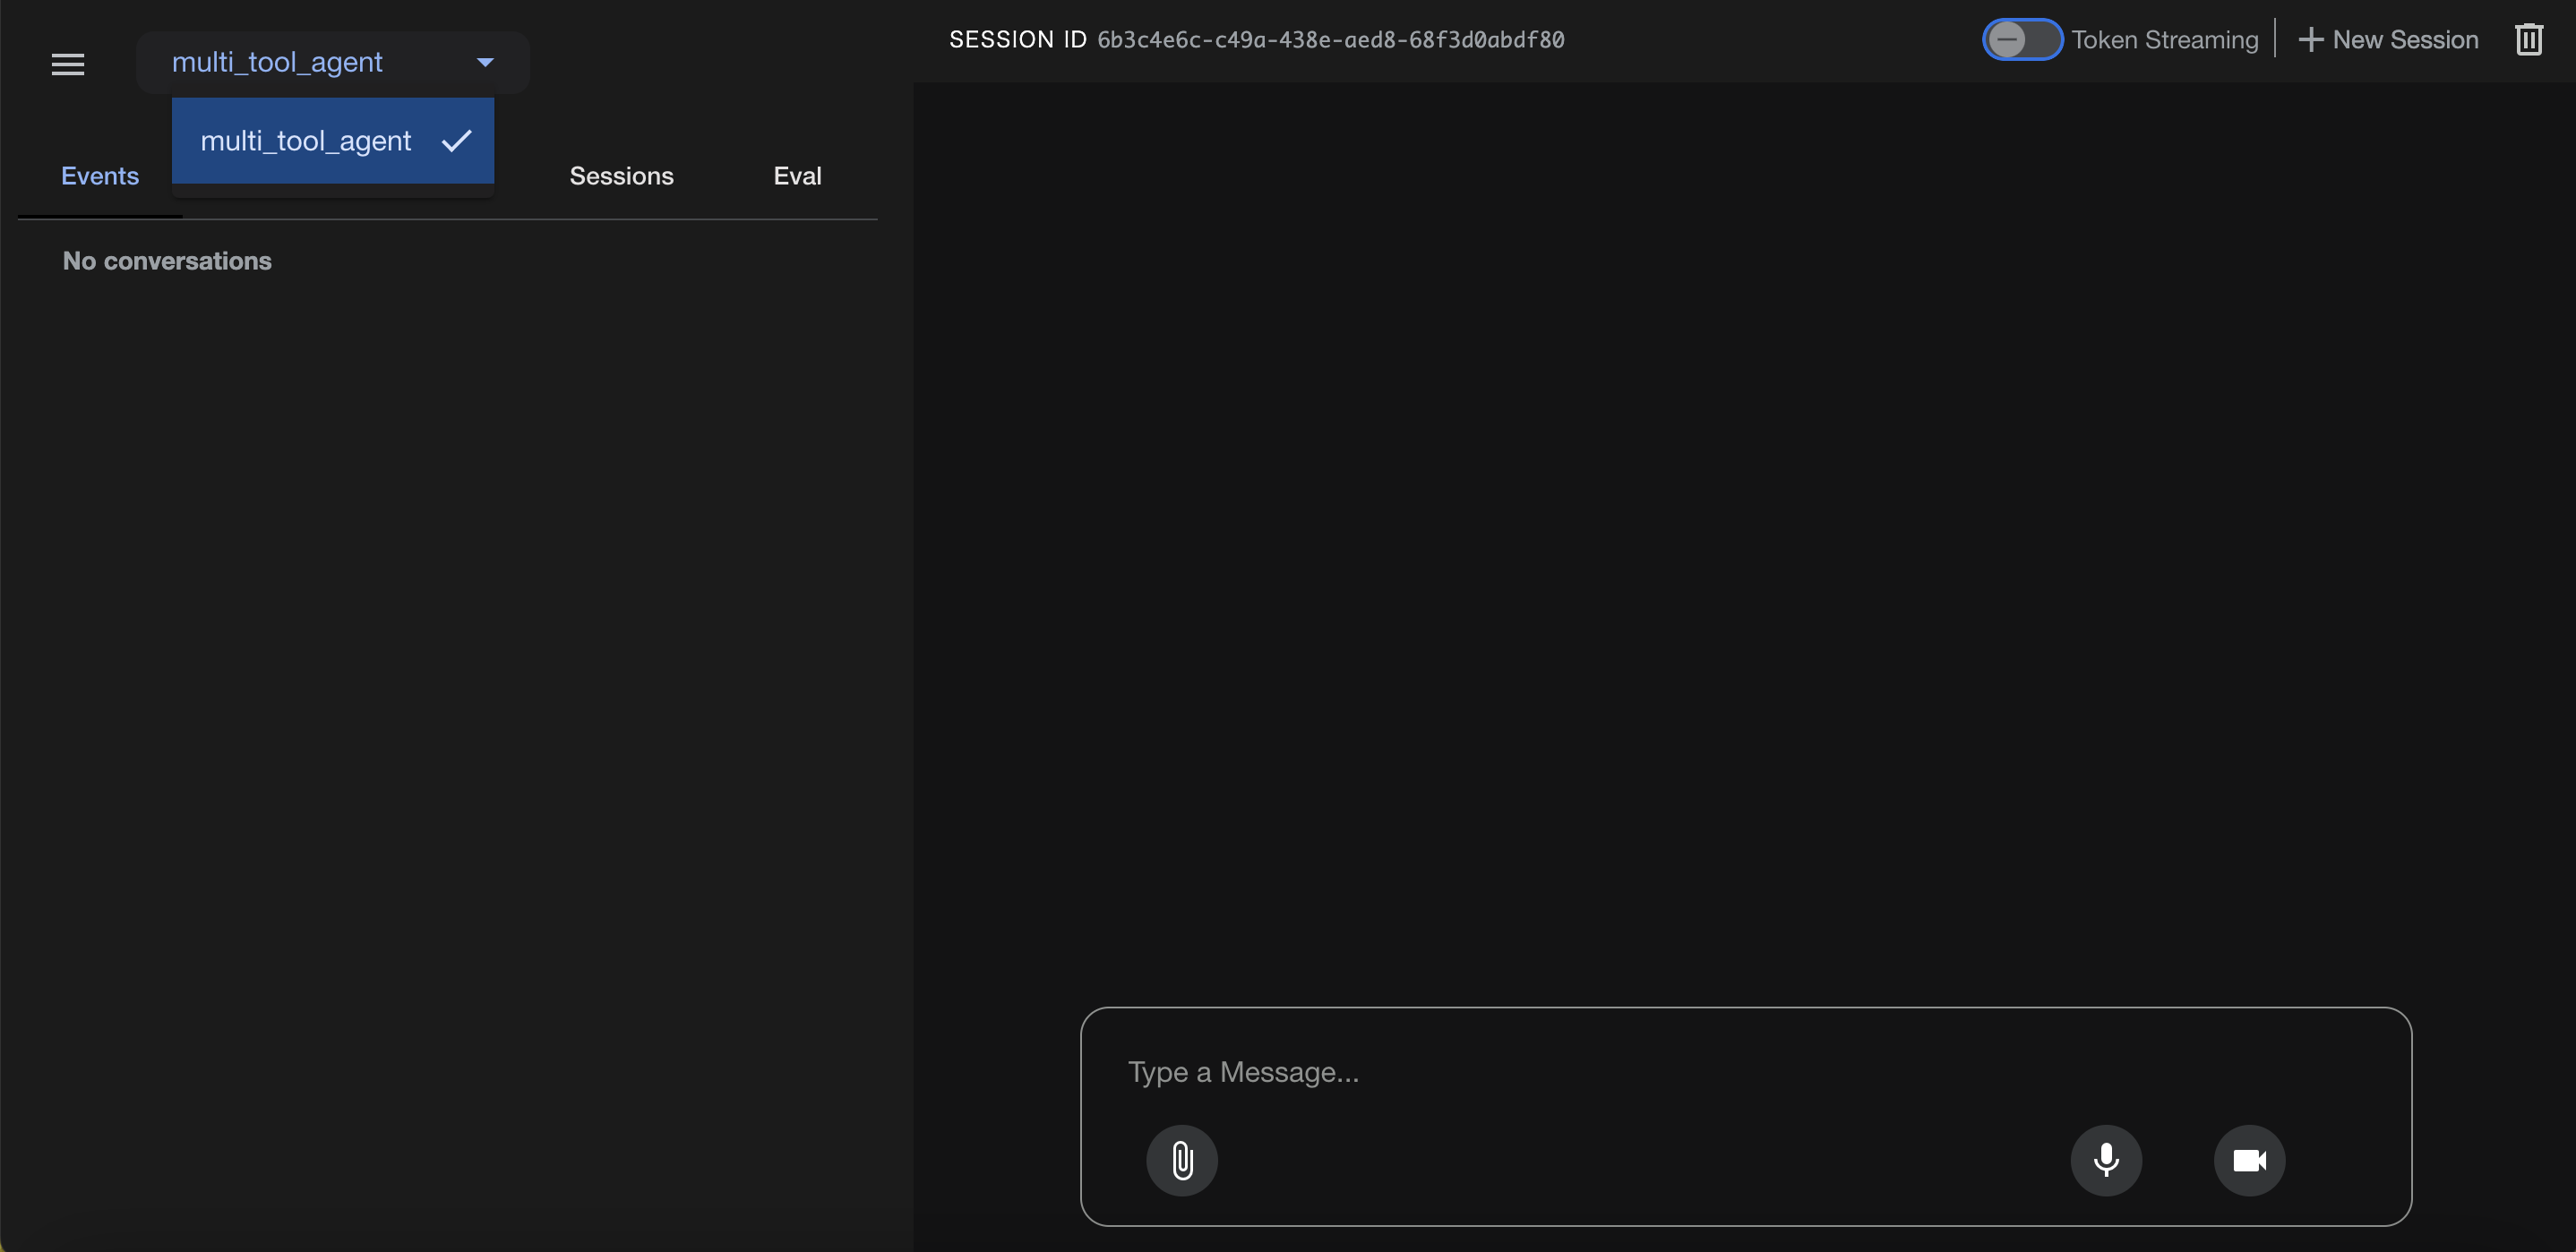
Task: Click the session ID value text
Action: coord(1331,40)
